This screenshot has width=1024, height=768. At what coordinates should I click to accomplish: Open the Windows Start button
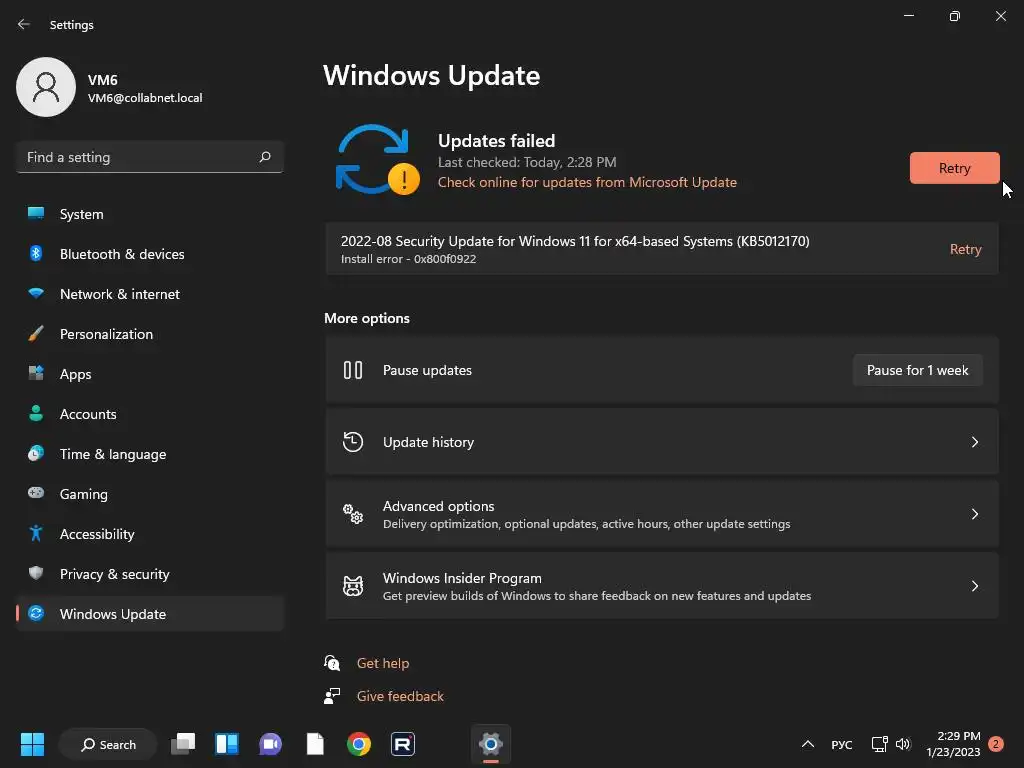(32, 744)
